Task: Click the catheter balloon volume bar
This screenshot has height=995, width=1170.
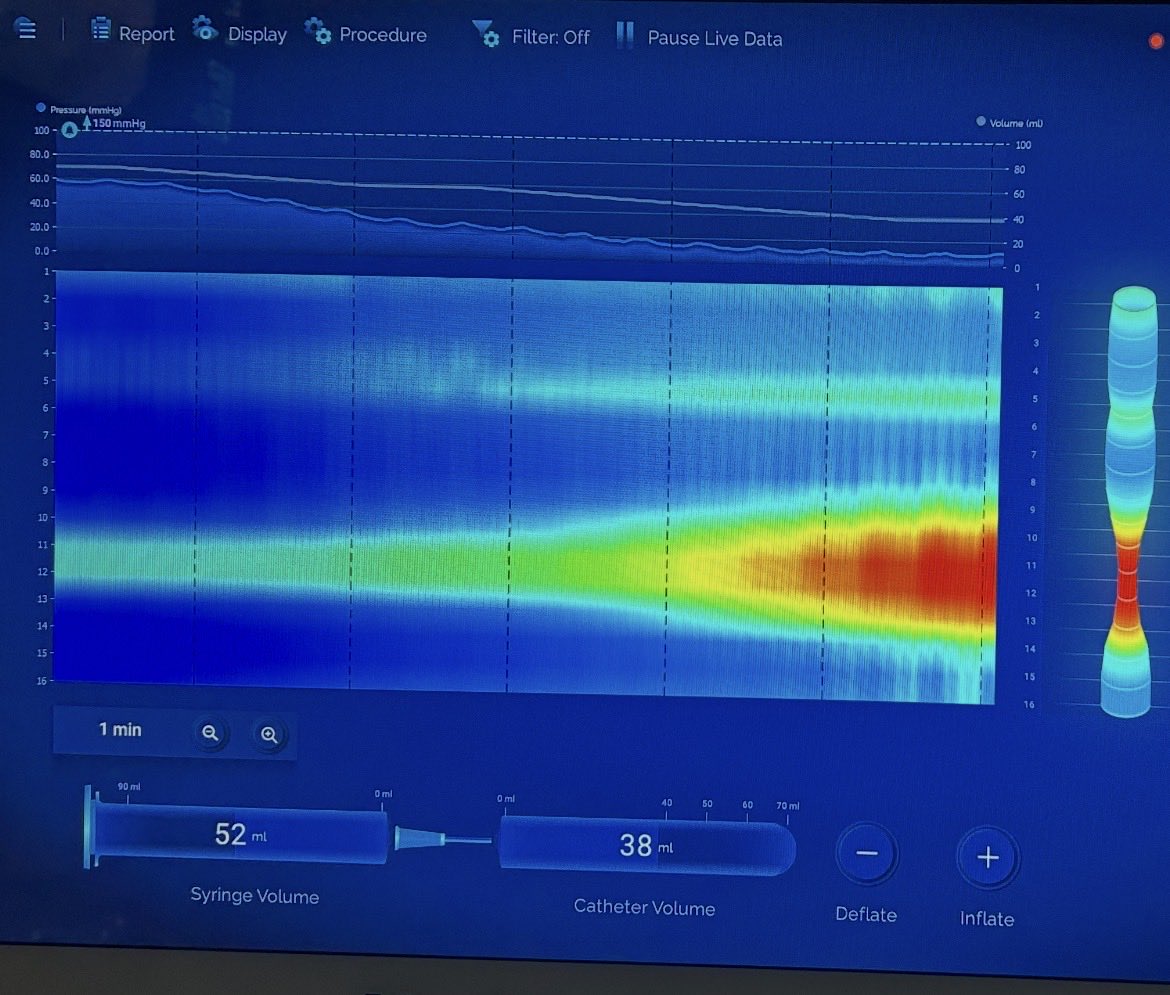Action: click(x=647, y=846)
